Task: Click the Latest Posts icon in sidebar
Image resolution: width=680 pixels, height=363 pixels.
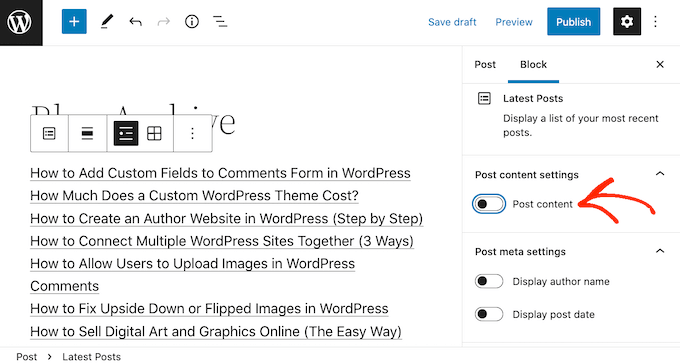Action: point(484,98)
